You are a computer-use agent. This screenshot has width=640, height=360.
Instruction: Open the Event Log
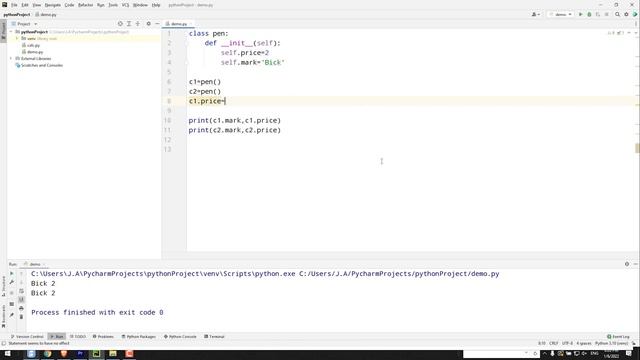point(618,336)
